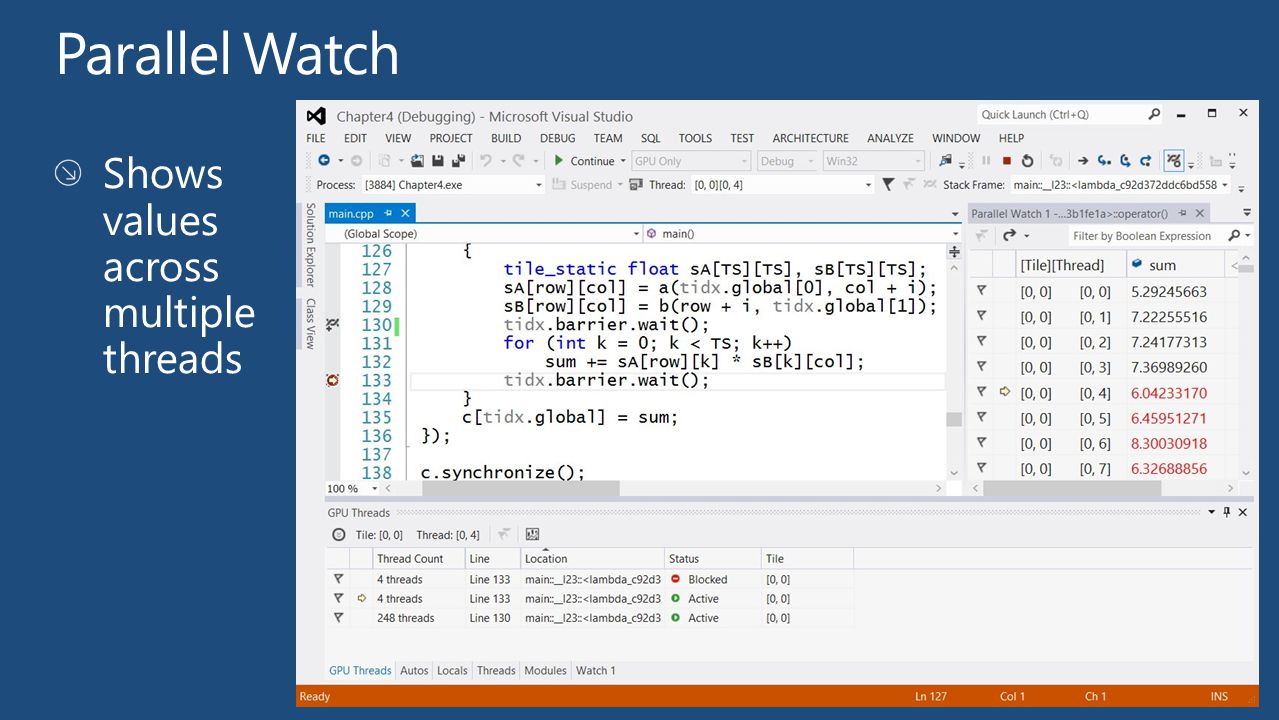Click the Undo icon
The height and width of the screenshot is (720, 1279).
coord(486,160)
